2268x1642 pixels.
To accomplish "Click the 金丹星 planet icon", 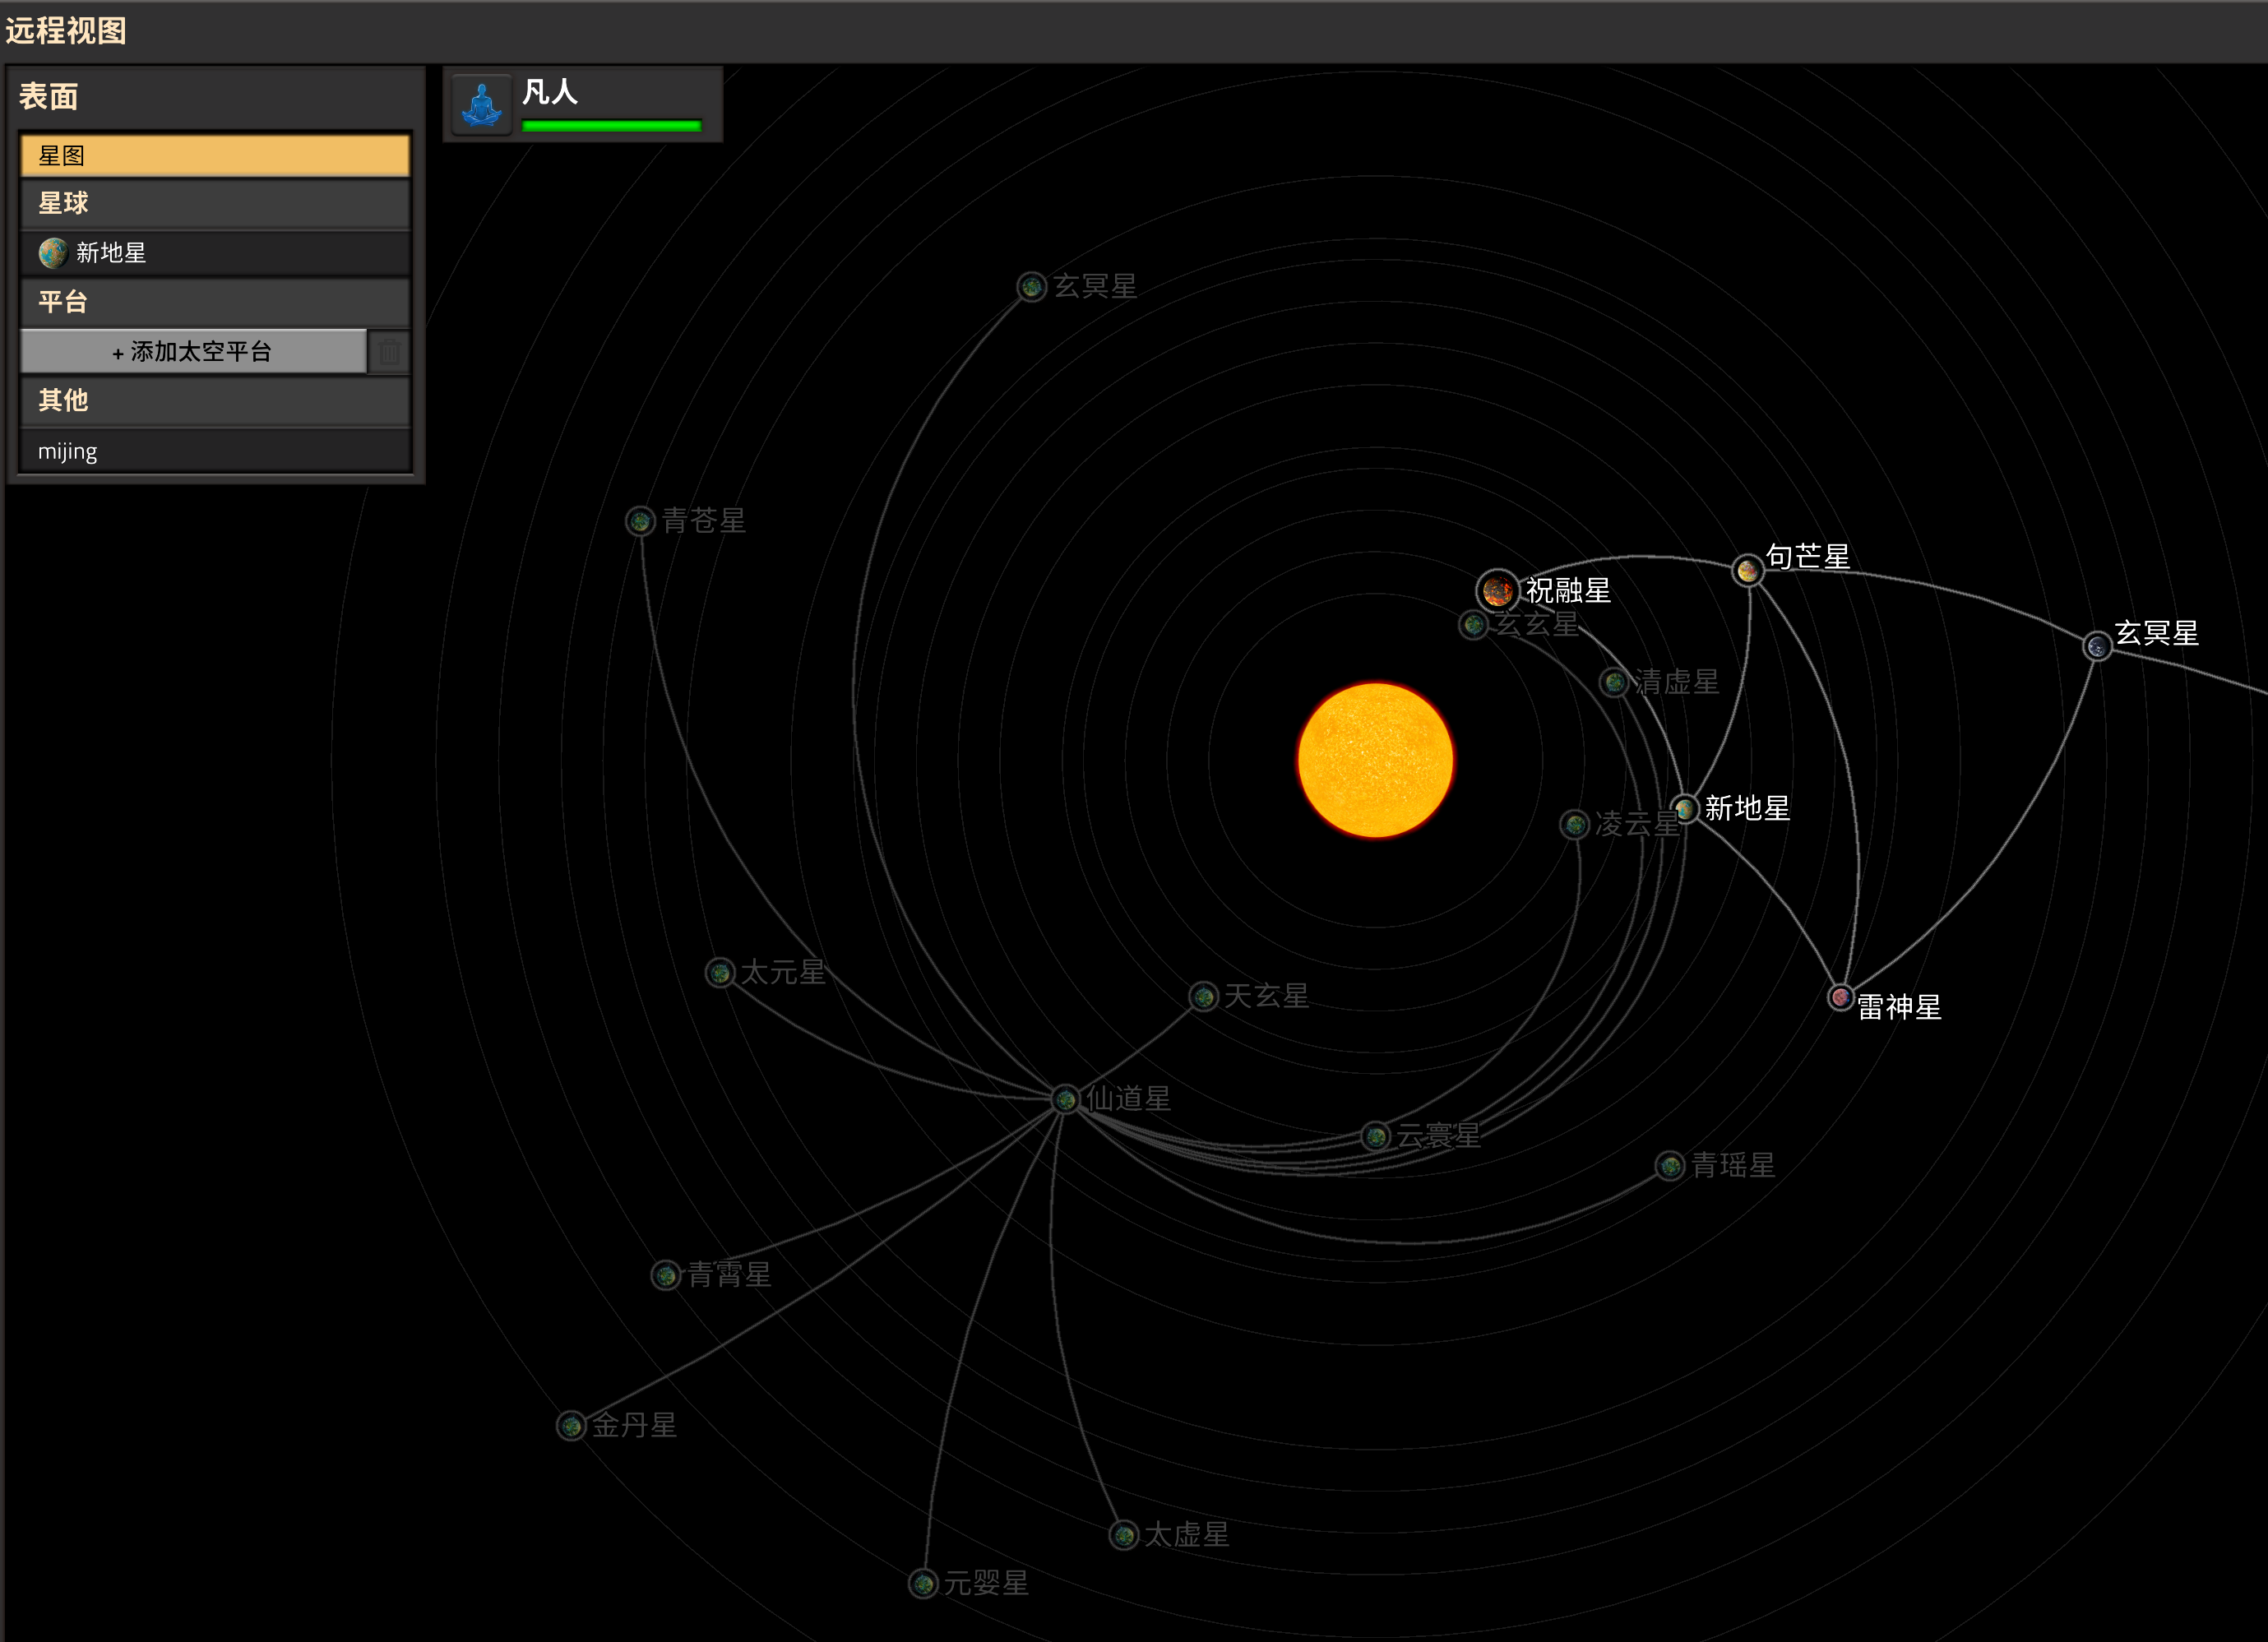I will pyautogui.click(x=571, y=1425).
